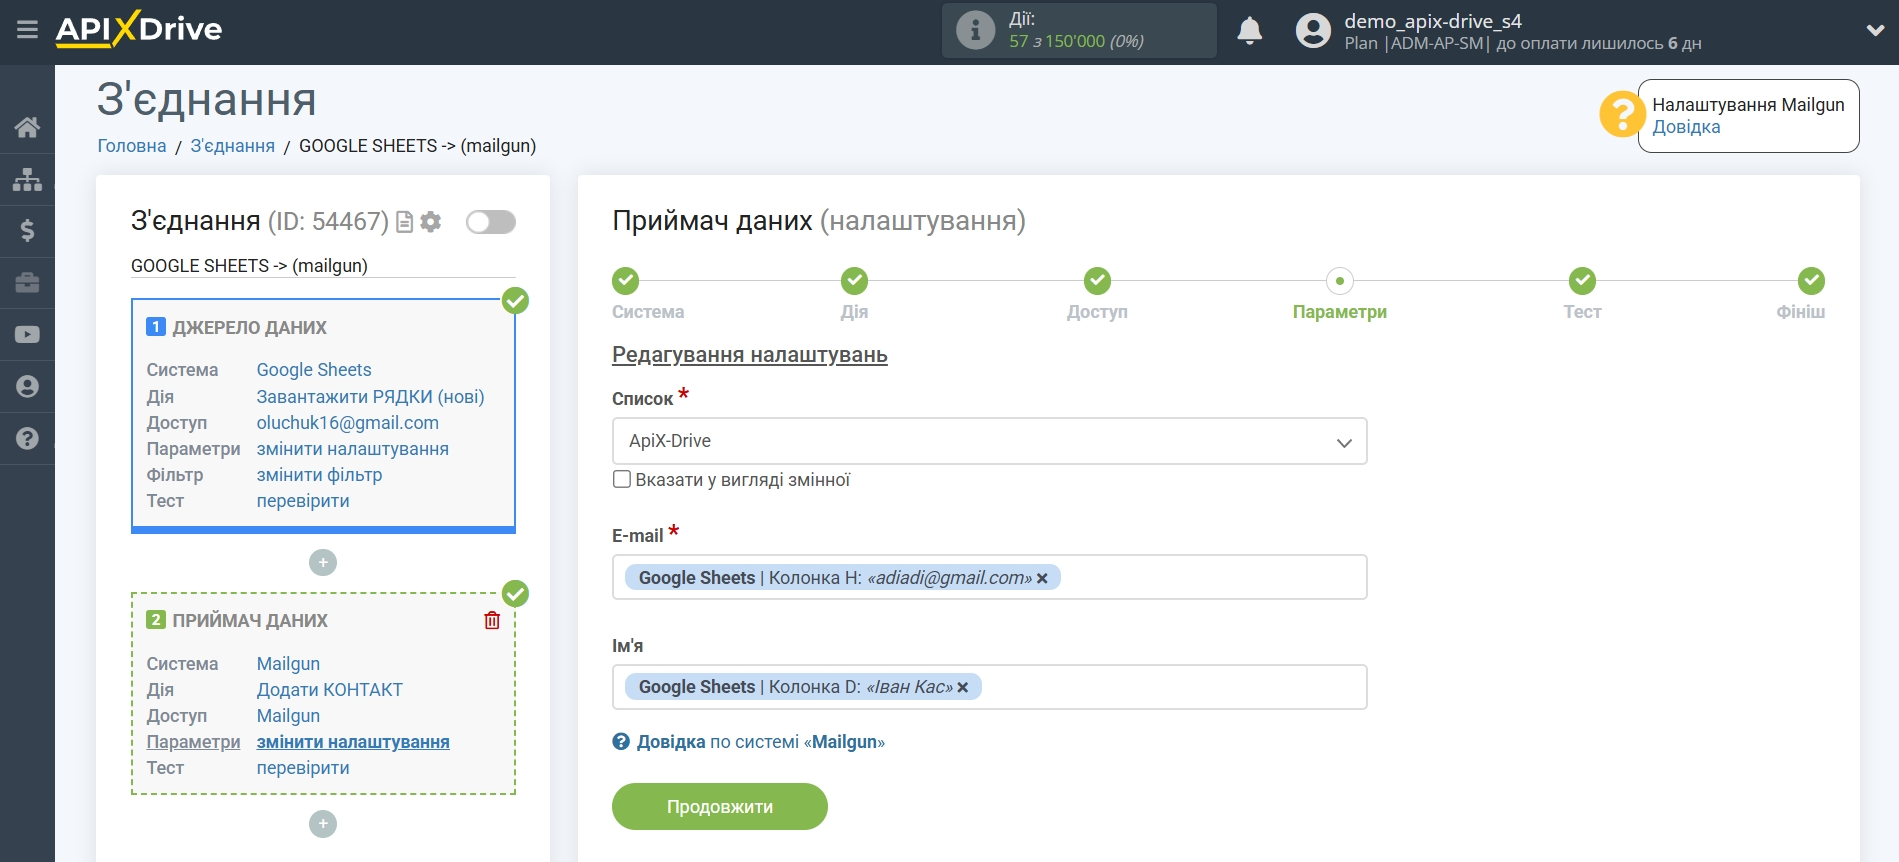Open Довідка по системі Mailgun link
The height and width of the screenshot is (862, 1899).
pyautogui.click(x=748, y=742)
